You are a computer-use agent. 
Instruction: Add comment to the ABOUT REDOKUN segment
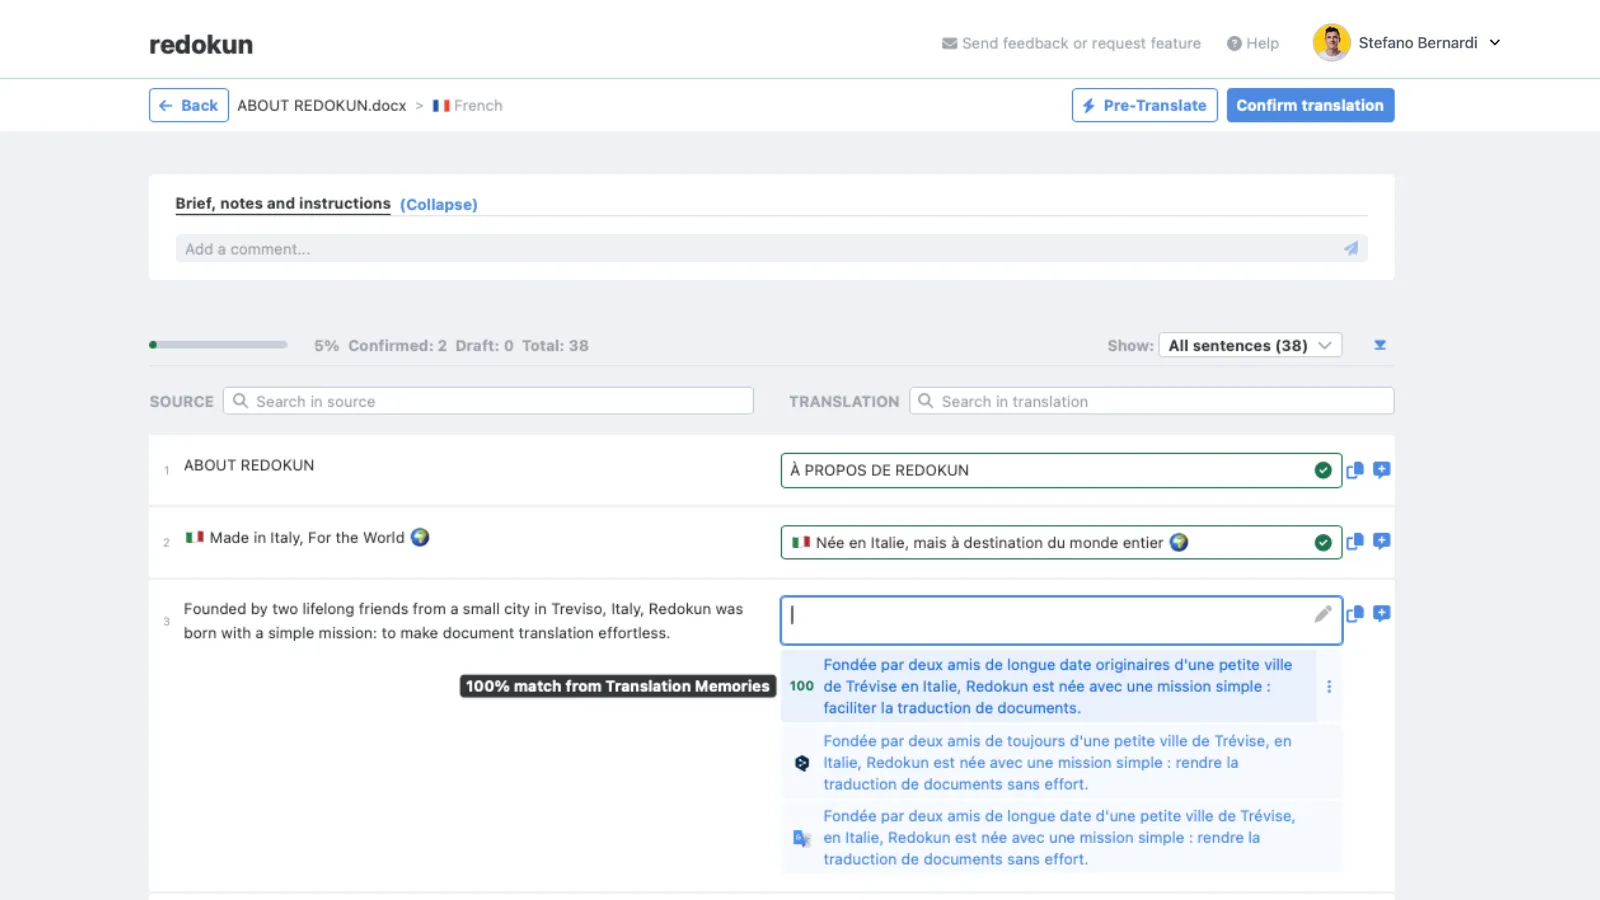click(1381, 470)
